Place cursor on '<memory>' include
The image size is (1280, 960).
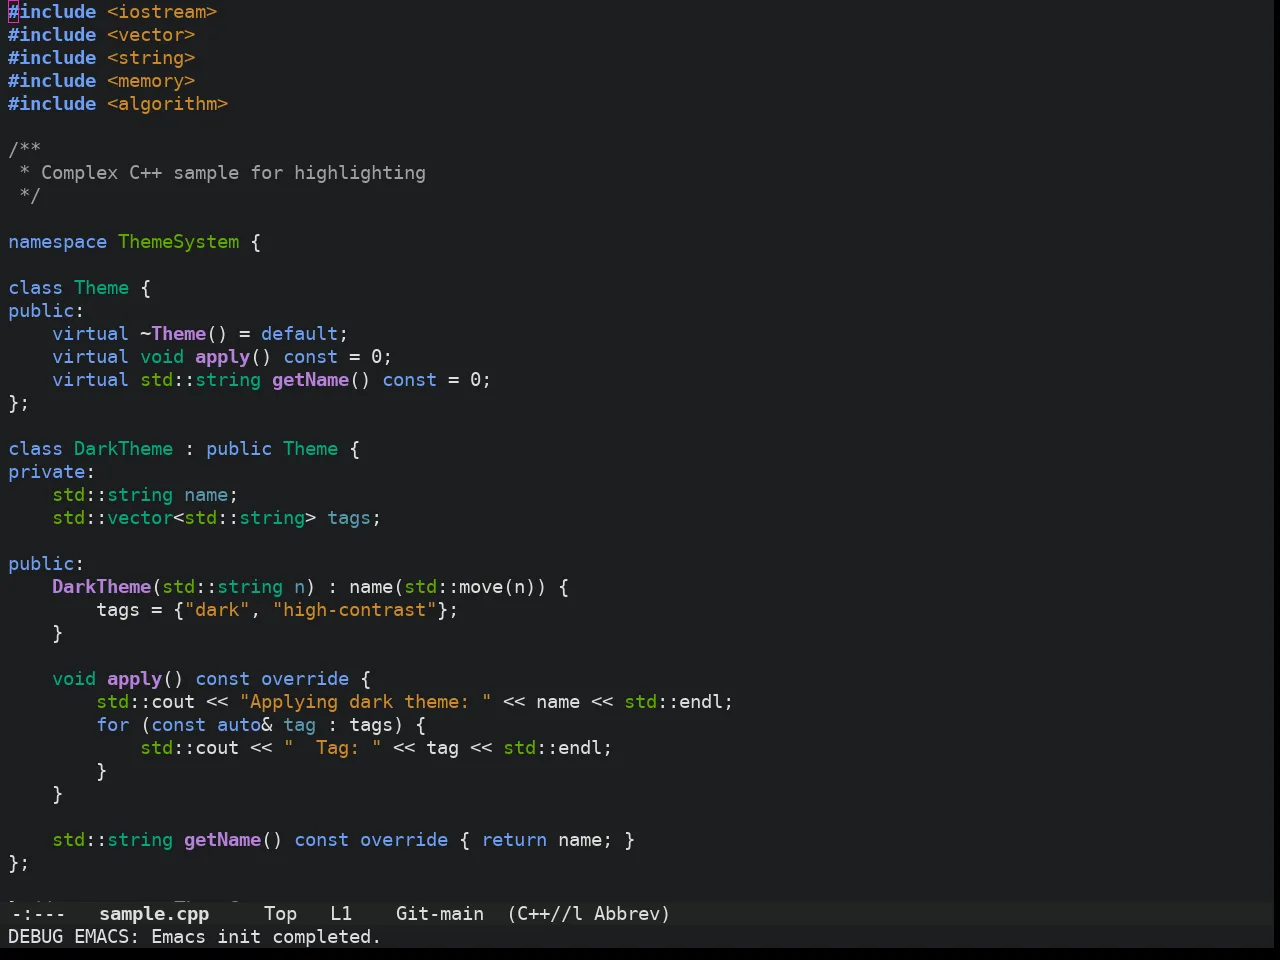pyautogui.click(x=151, y=81)
